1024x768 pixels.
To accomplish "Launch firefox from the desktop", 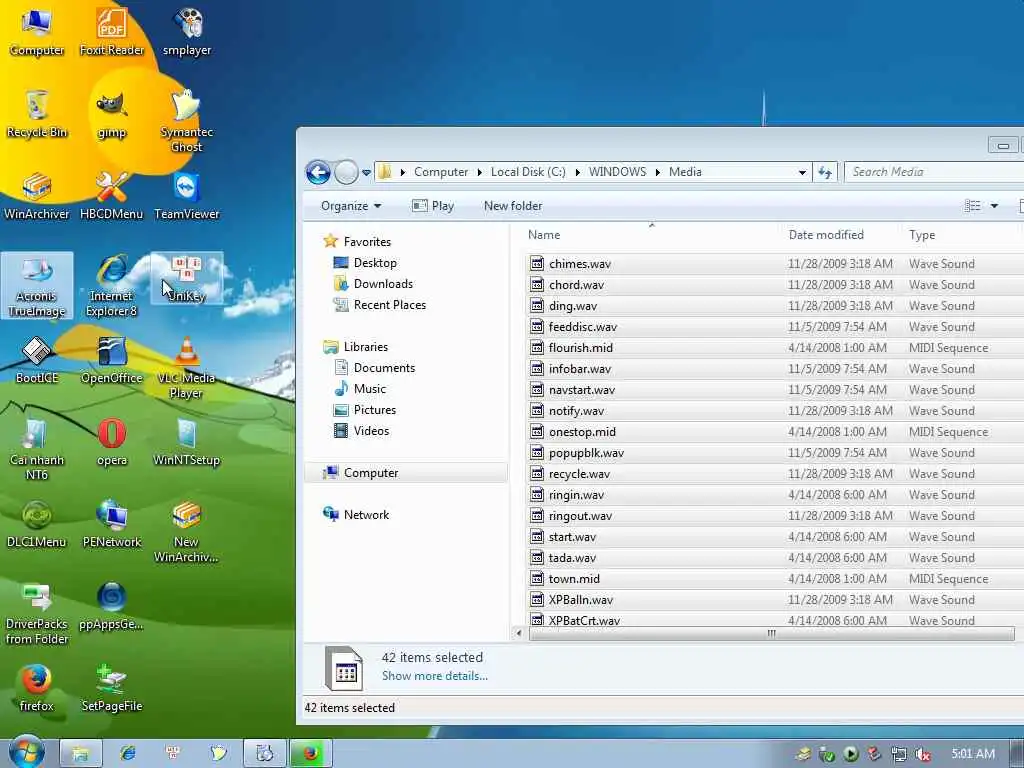I will point(37,688).
